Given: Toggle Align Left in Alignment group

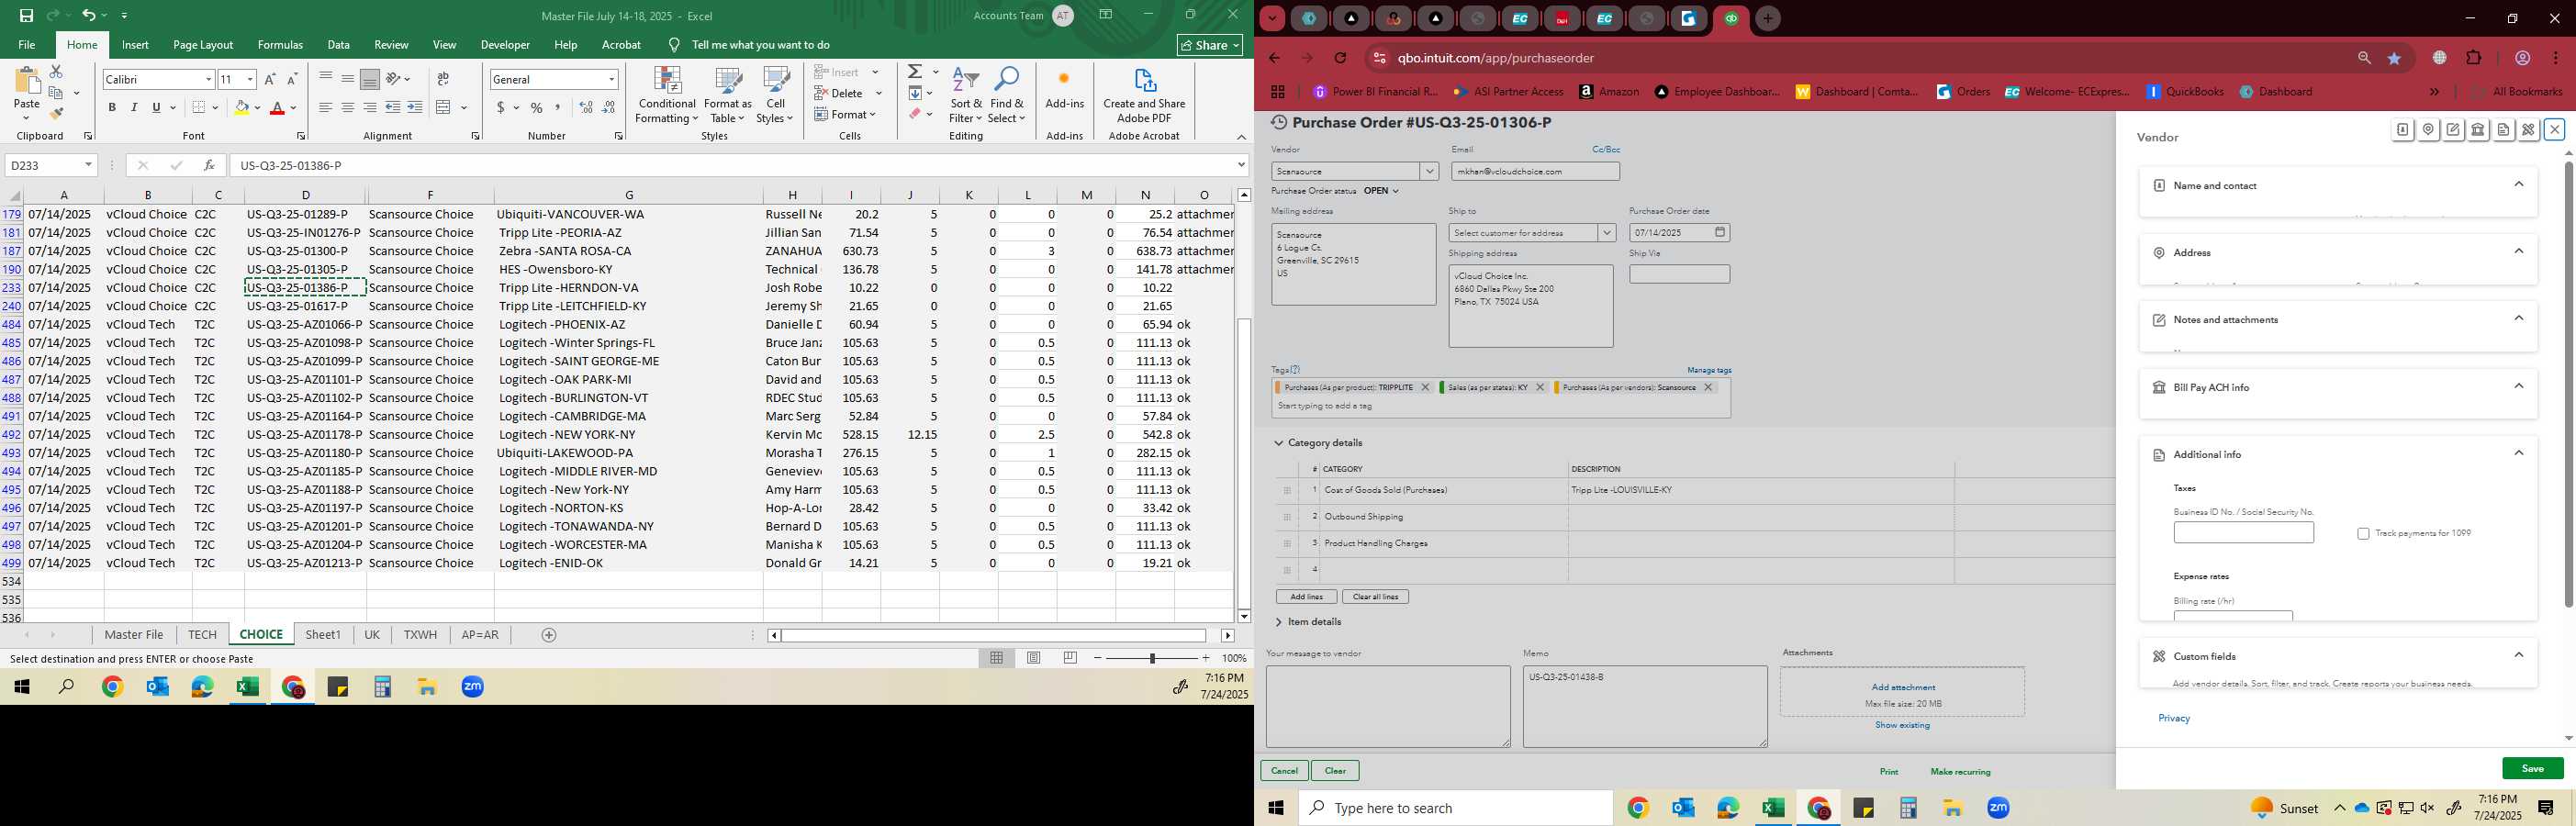Looking at the screenshot, I should click(326, 108).
